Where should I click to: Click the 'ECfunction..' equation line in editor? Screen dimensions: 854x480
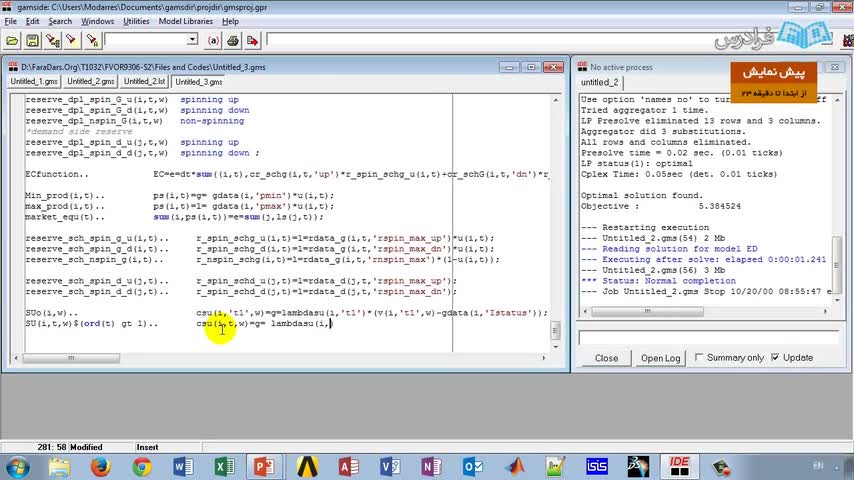[x=287, y=174]
